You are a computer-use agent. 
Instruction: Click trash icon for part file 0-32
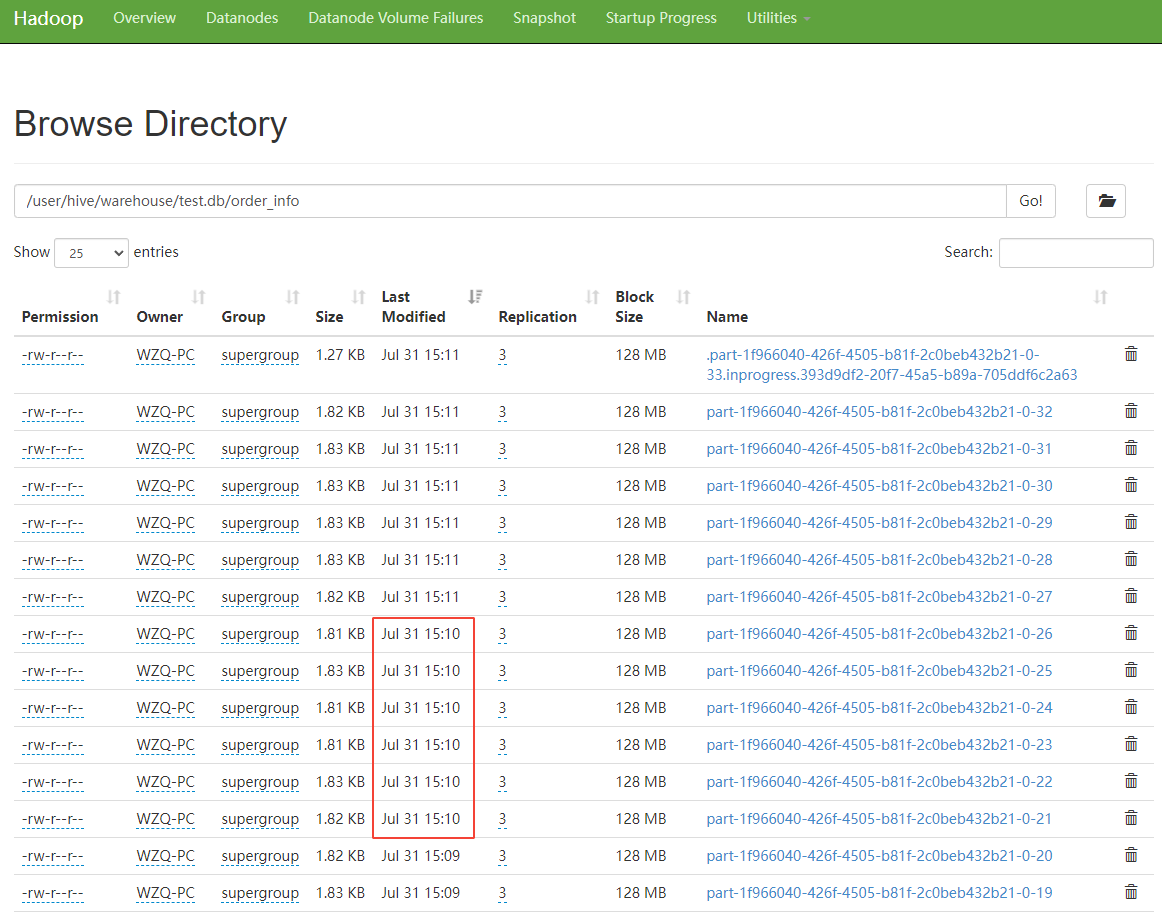click(1131, 411)
